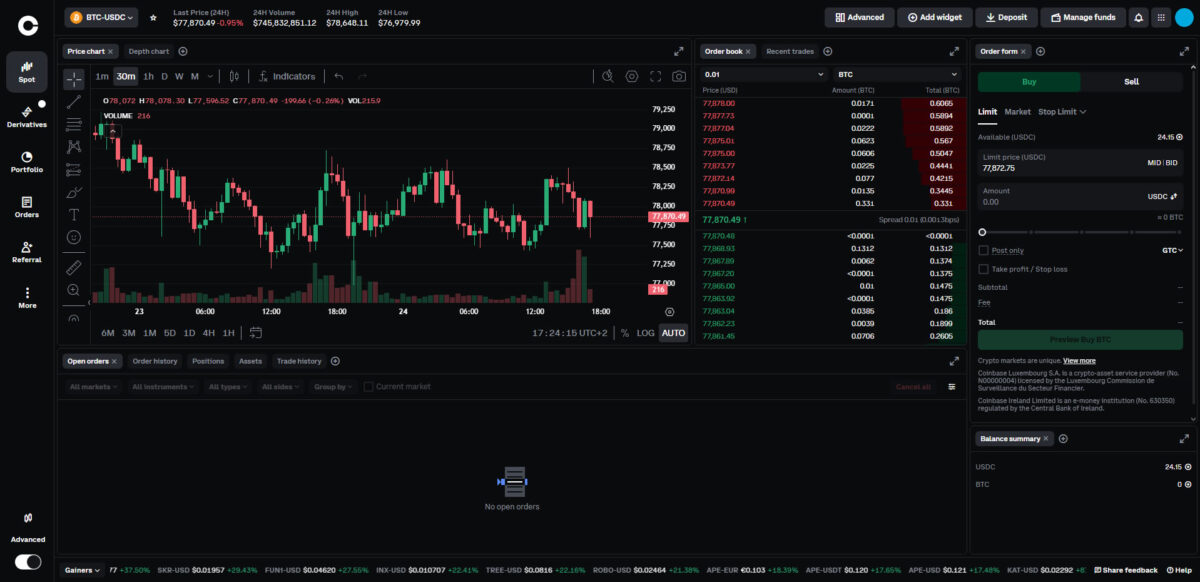Image resolution: width=1200 pixels, height=582 pixels.
Task: Select the trend line drawing tool
Action: (74, 102)
